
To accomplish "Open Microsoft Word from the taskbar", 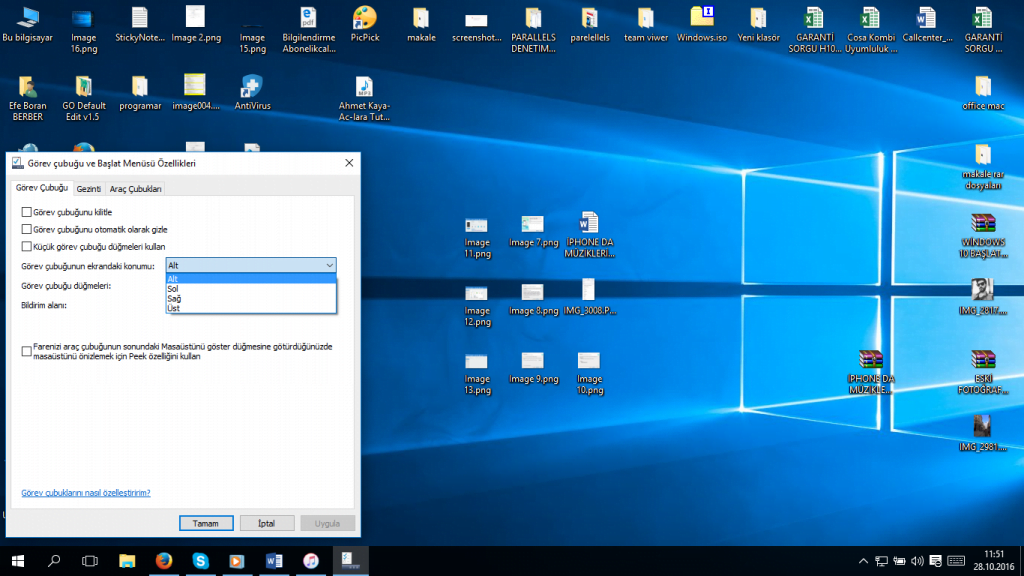I will (x=274, y=560).
